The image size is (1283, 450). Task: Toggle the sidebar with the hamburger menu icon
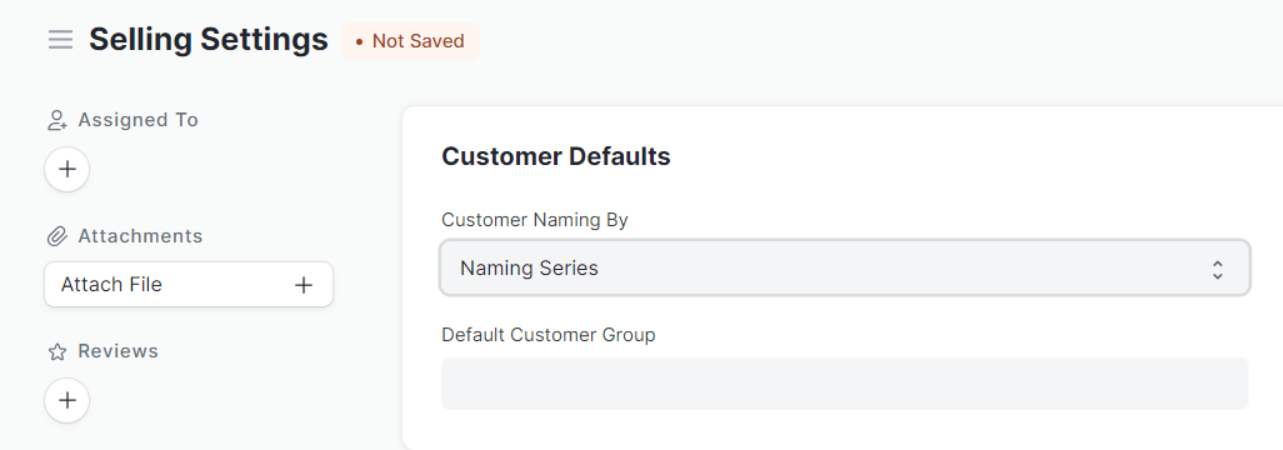pos(60,41)
